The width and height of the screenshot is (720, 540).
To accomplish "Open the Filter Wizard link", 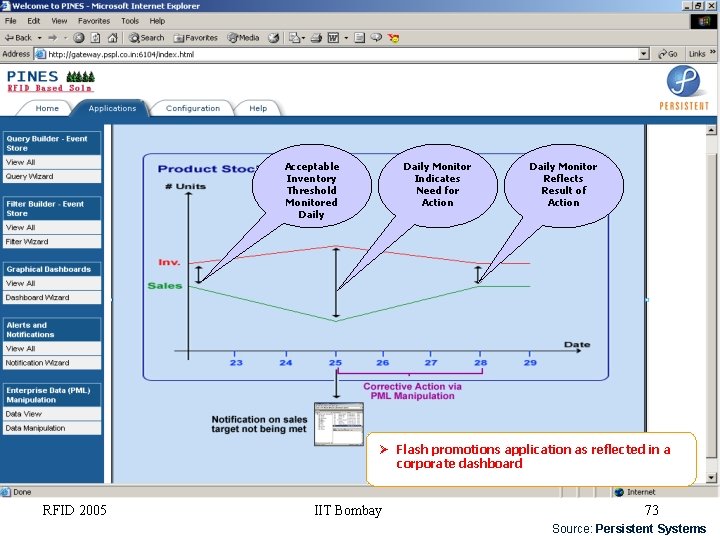I will (52, 242).
